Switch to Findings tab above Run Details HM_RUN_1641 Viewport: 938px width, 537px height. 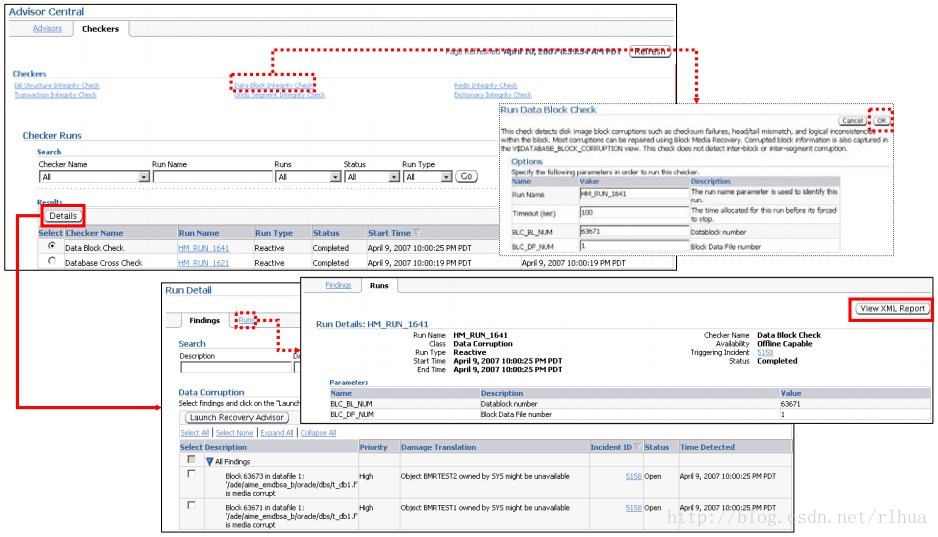coord(338,285)
